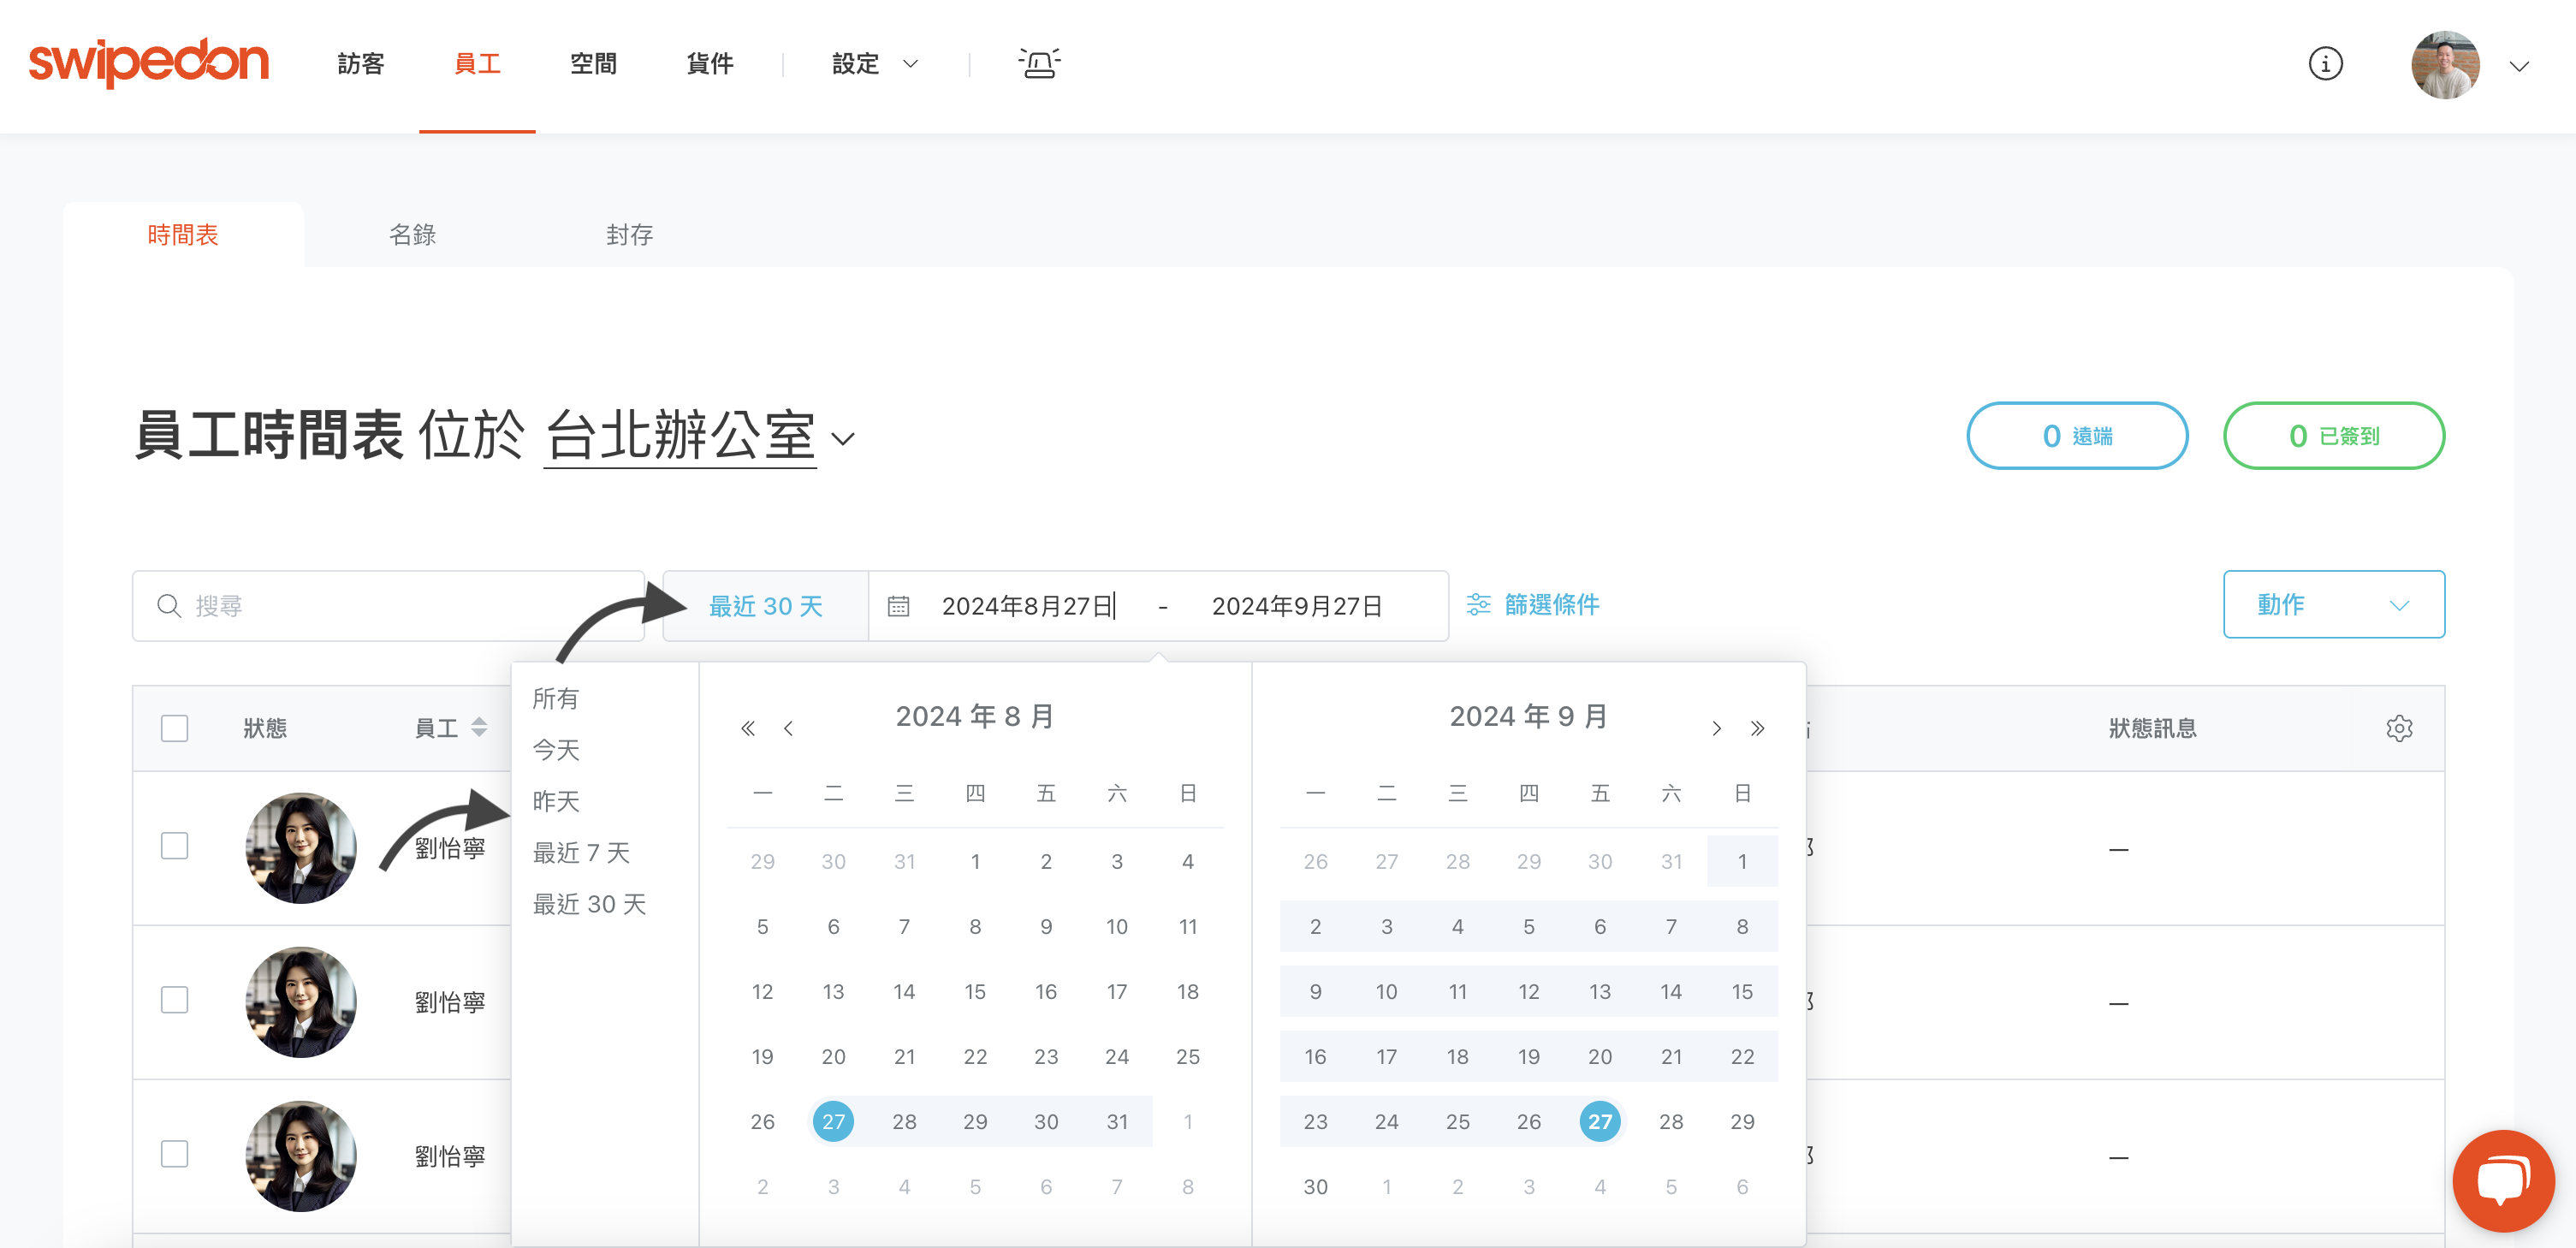Pick September 27 highlighted end date
This screenshot has width=2576, height=1248.
point(1600,1122)
